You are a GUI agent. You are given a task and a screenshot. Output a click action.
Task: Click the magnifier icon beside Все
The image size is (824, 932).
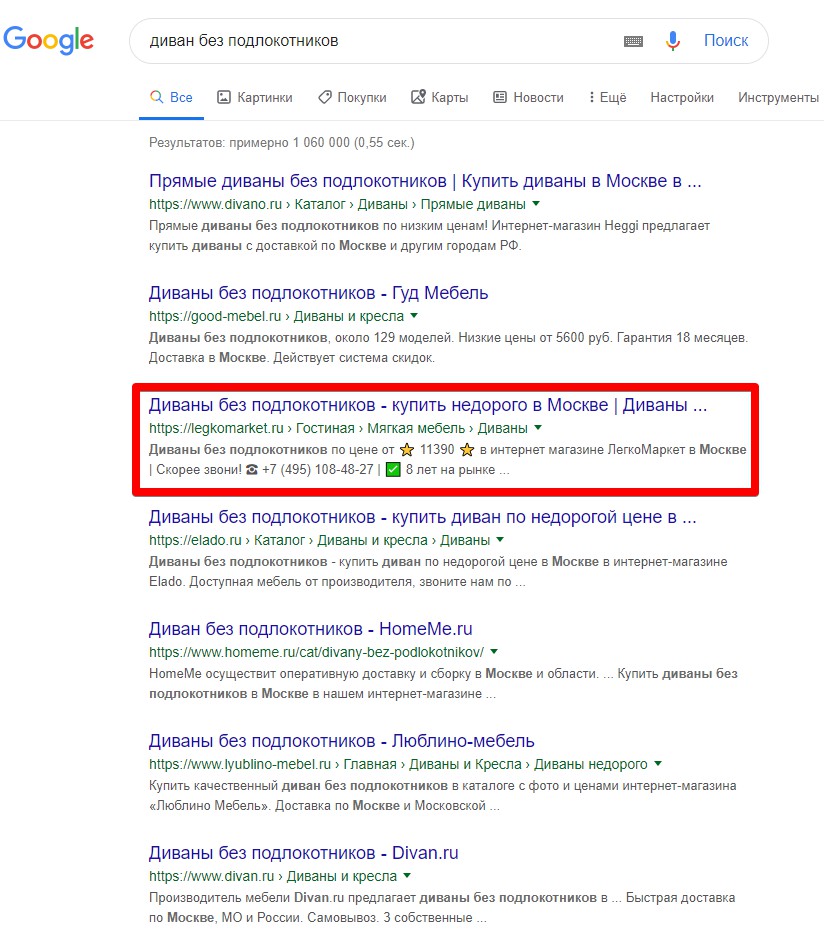tap(156, 97)
